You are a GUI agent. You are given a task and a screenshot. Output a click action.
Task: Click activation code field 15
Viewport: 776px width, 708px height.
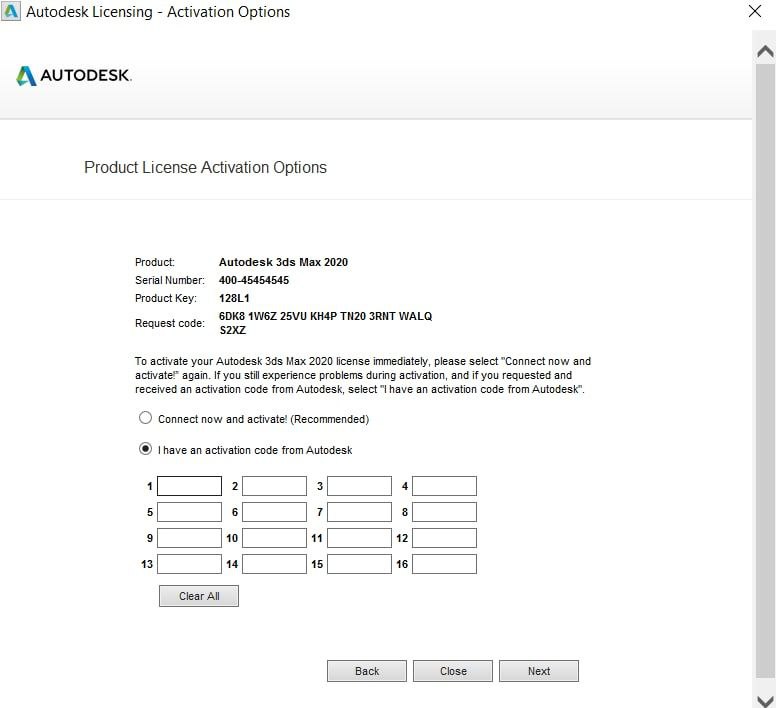coord(359,564)
